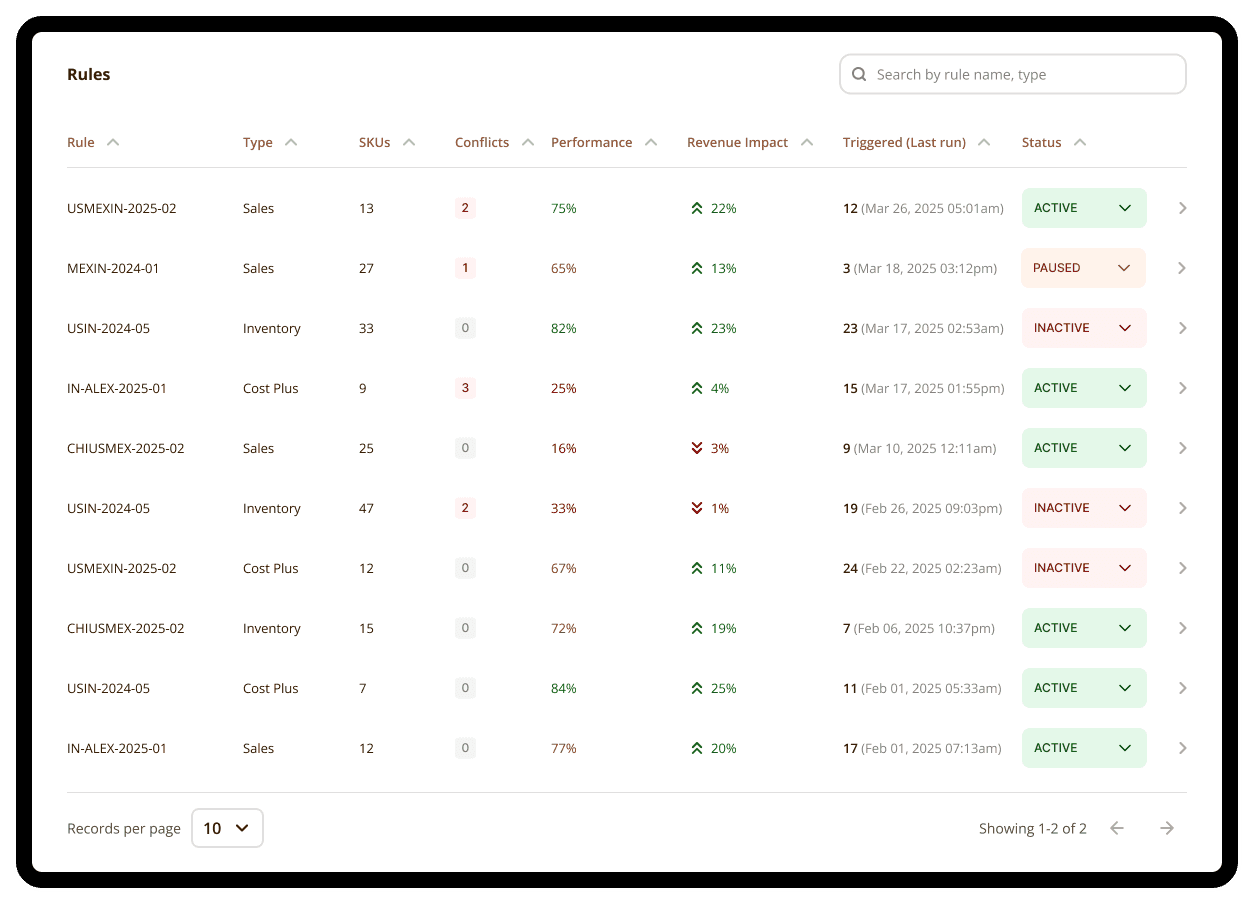Click the Type column header label

point(258,142)
